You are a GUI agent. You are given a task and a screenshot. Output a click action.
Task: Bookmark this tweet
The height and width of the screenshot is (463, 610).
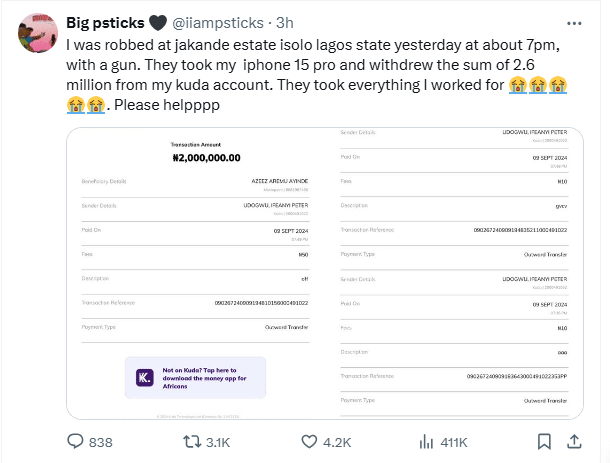pos(544,441)
